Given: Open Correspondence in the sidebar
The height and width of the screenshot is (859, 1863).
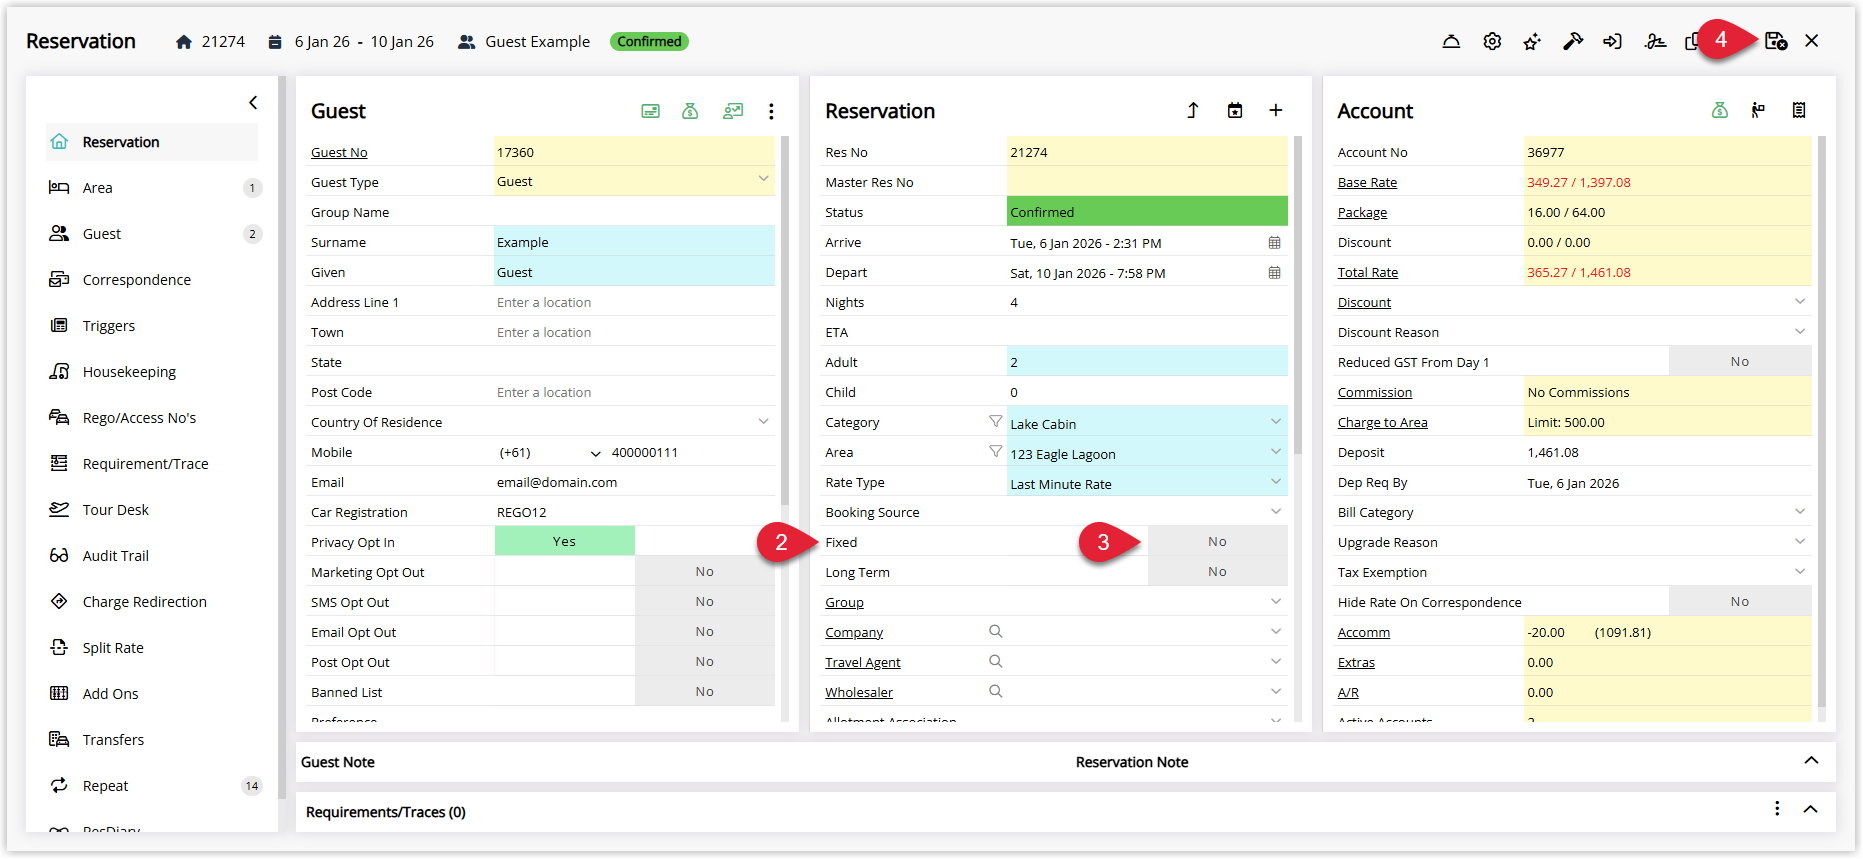Looking at the screenshot, I should (152, 280).
